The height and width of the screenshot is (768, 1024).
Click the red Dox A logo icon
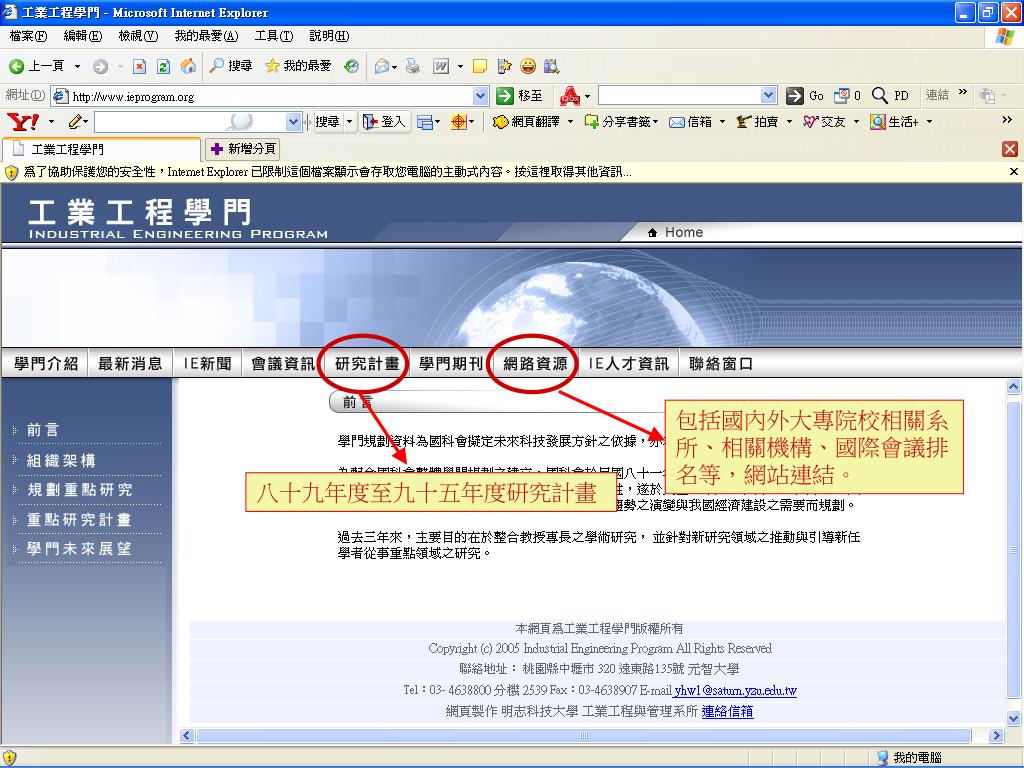click(570, 96)
